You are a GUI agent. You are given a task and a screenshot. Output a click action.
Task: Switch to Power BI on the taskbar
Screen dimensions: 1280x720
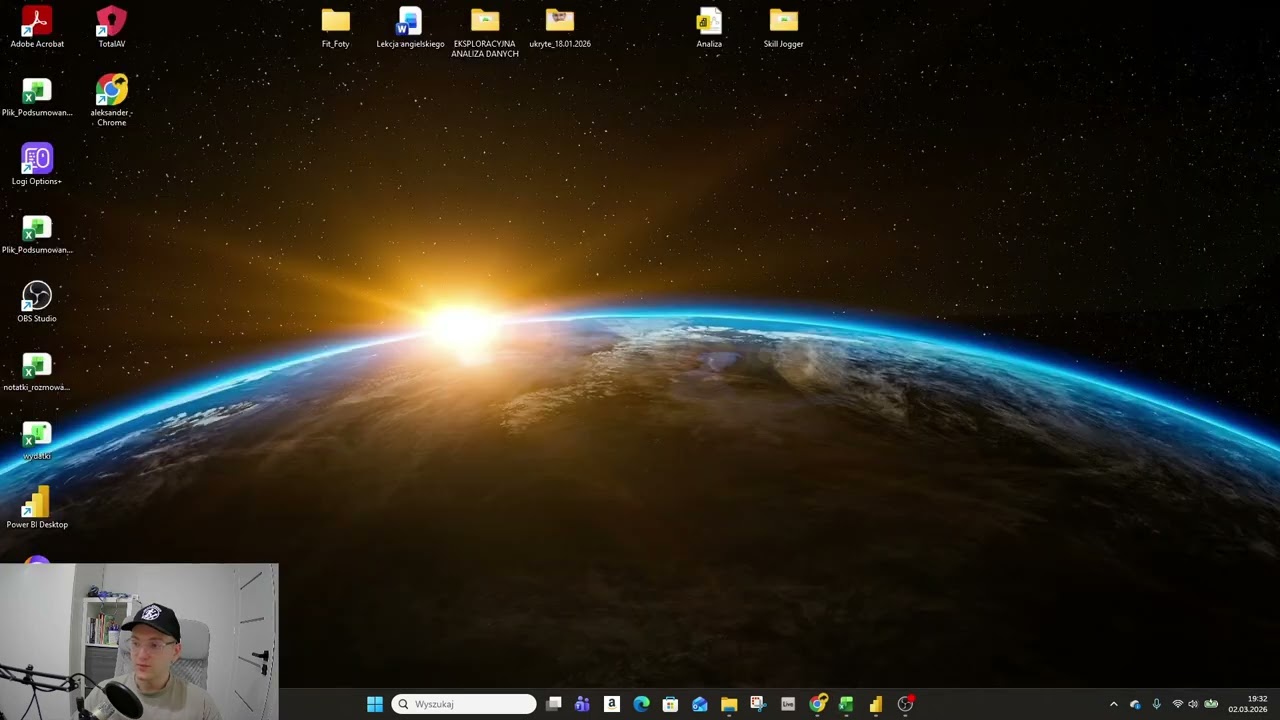point(876,704)
